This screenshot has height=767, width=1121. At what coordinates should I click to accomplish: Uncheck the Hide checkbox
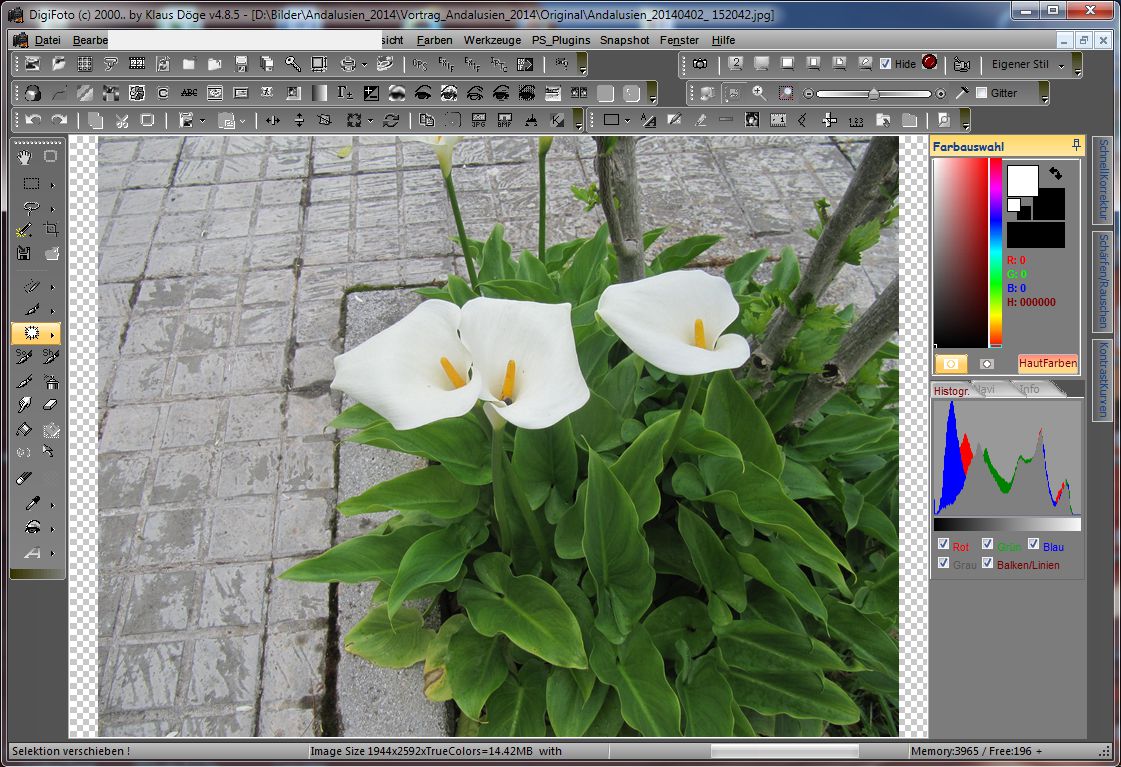pos(885,64)
